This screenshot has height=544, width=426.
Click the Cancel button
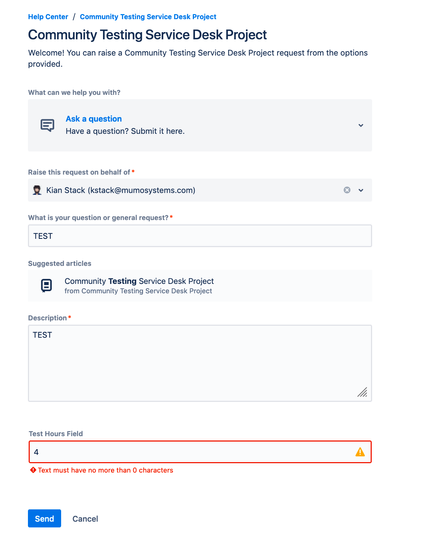click(x=85, y=519)
